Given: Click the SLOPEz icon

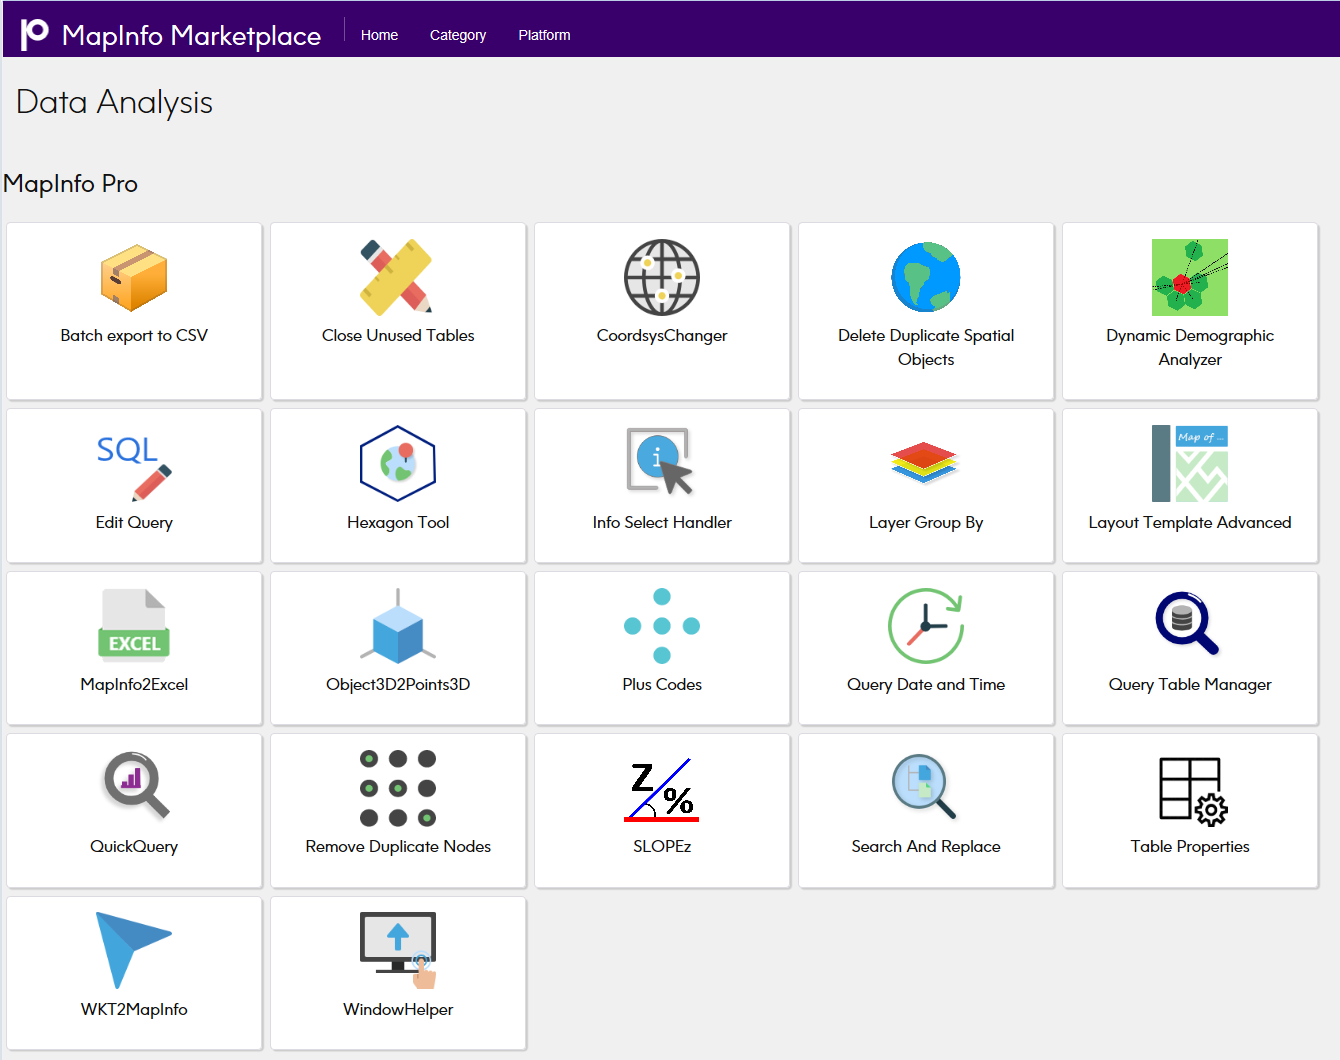Looking at the screenshot, I should (x=662, y=789).
